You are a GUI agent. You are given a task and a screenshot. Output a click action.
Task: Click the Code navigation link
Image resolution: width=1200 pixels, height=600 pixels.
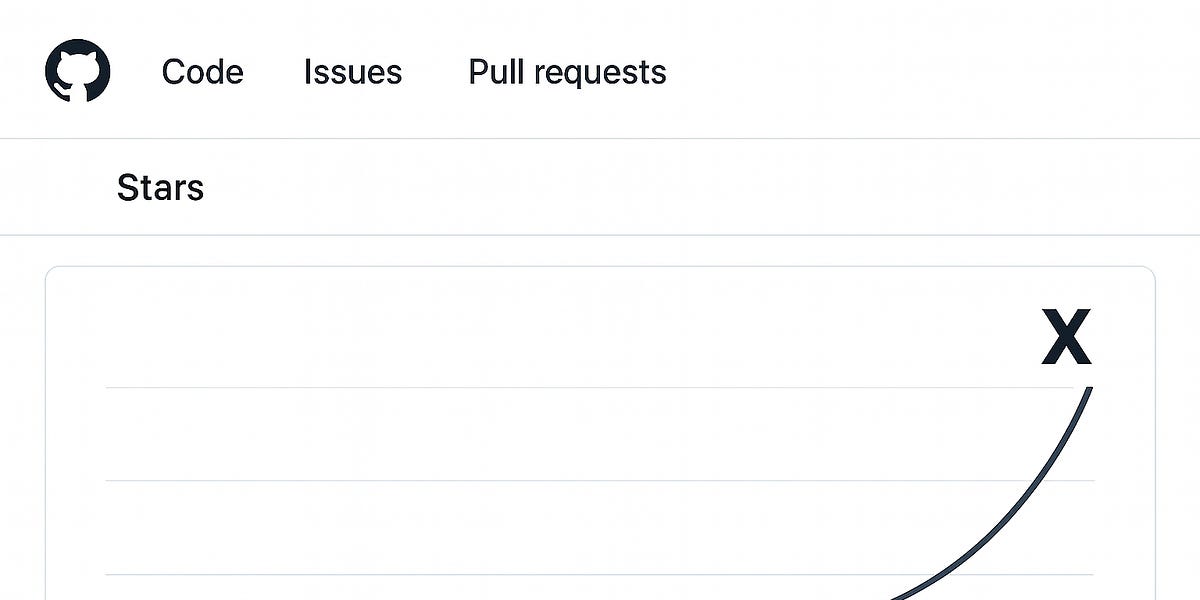(202, 71)
